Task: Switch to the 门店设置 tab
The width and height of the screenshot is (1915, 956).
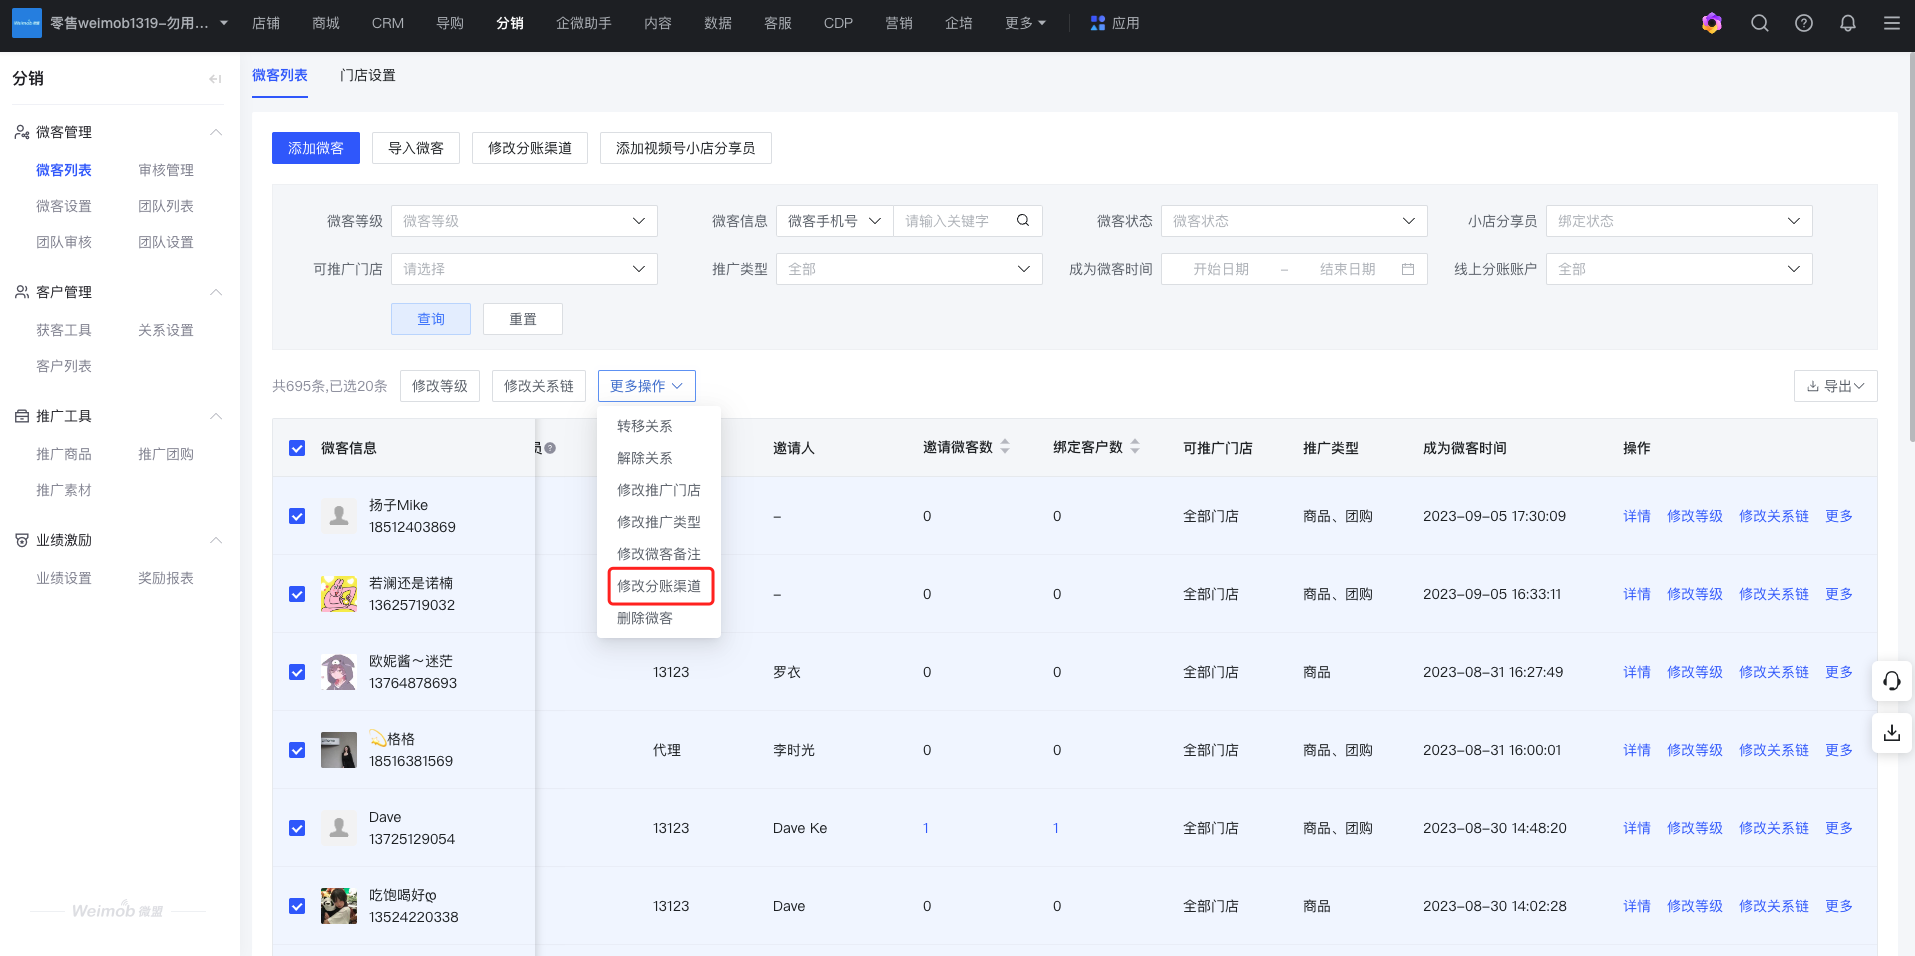Action: (x=368, y=75)
